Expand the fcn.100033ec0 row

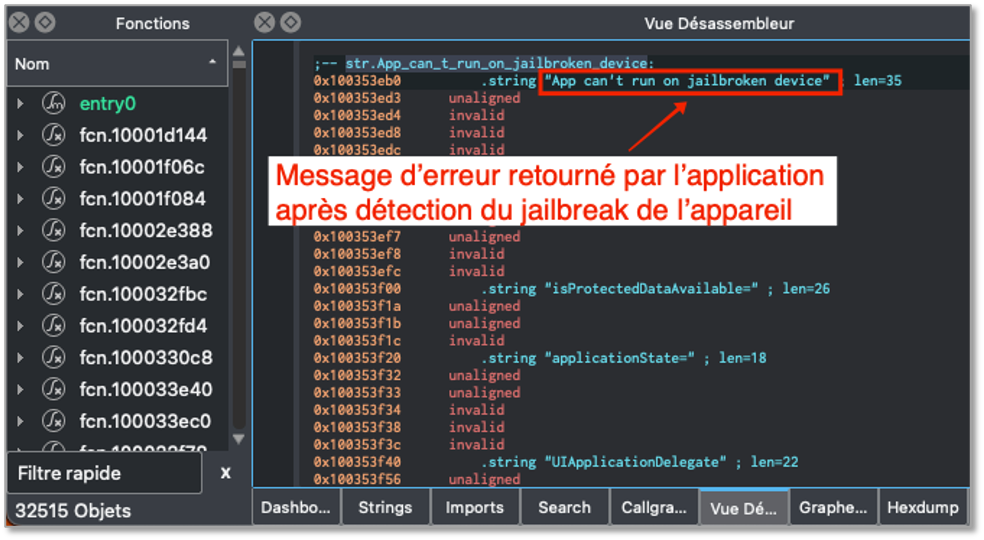20,421
